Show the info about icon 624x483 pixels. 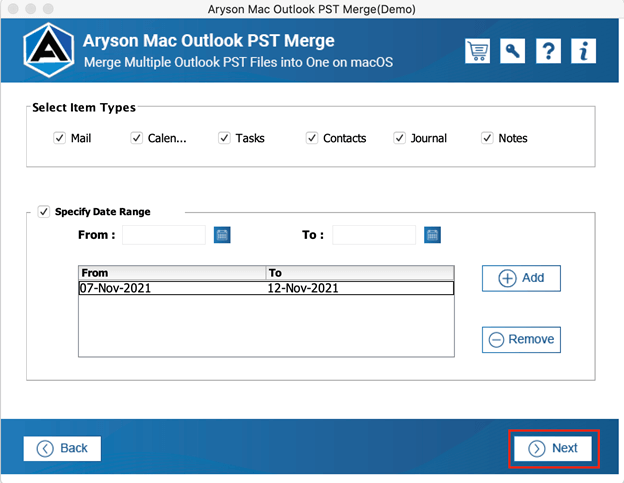point(583,51)
